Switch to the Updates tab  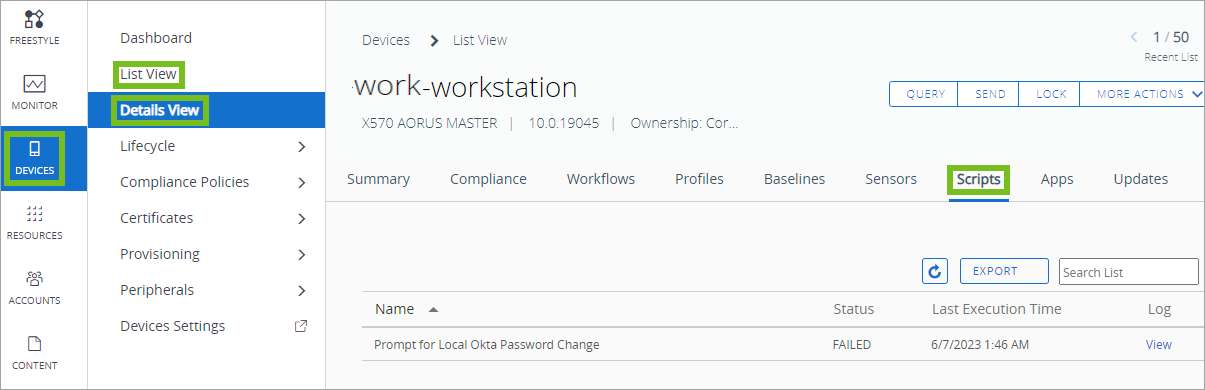tap(1141, 179)
